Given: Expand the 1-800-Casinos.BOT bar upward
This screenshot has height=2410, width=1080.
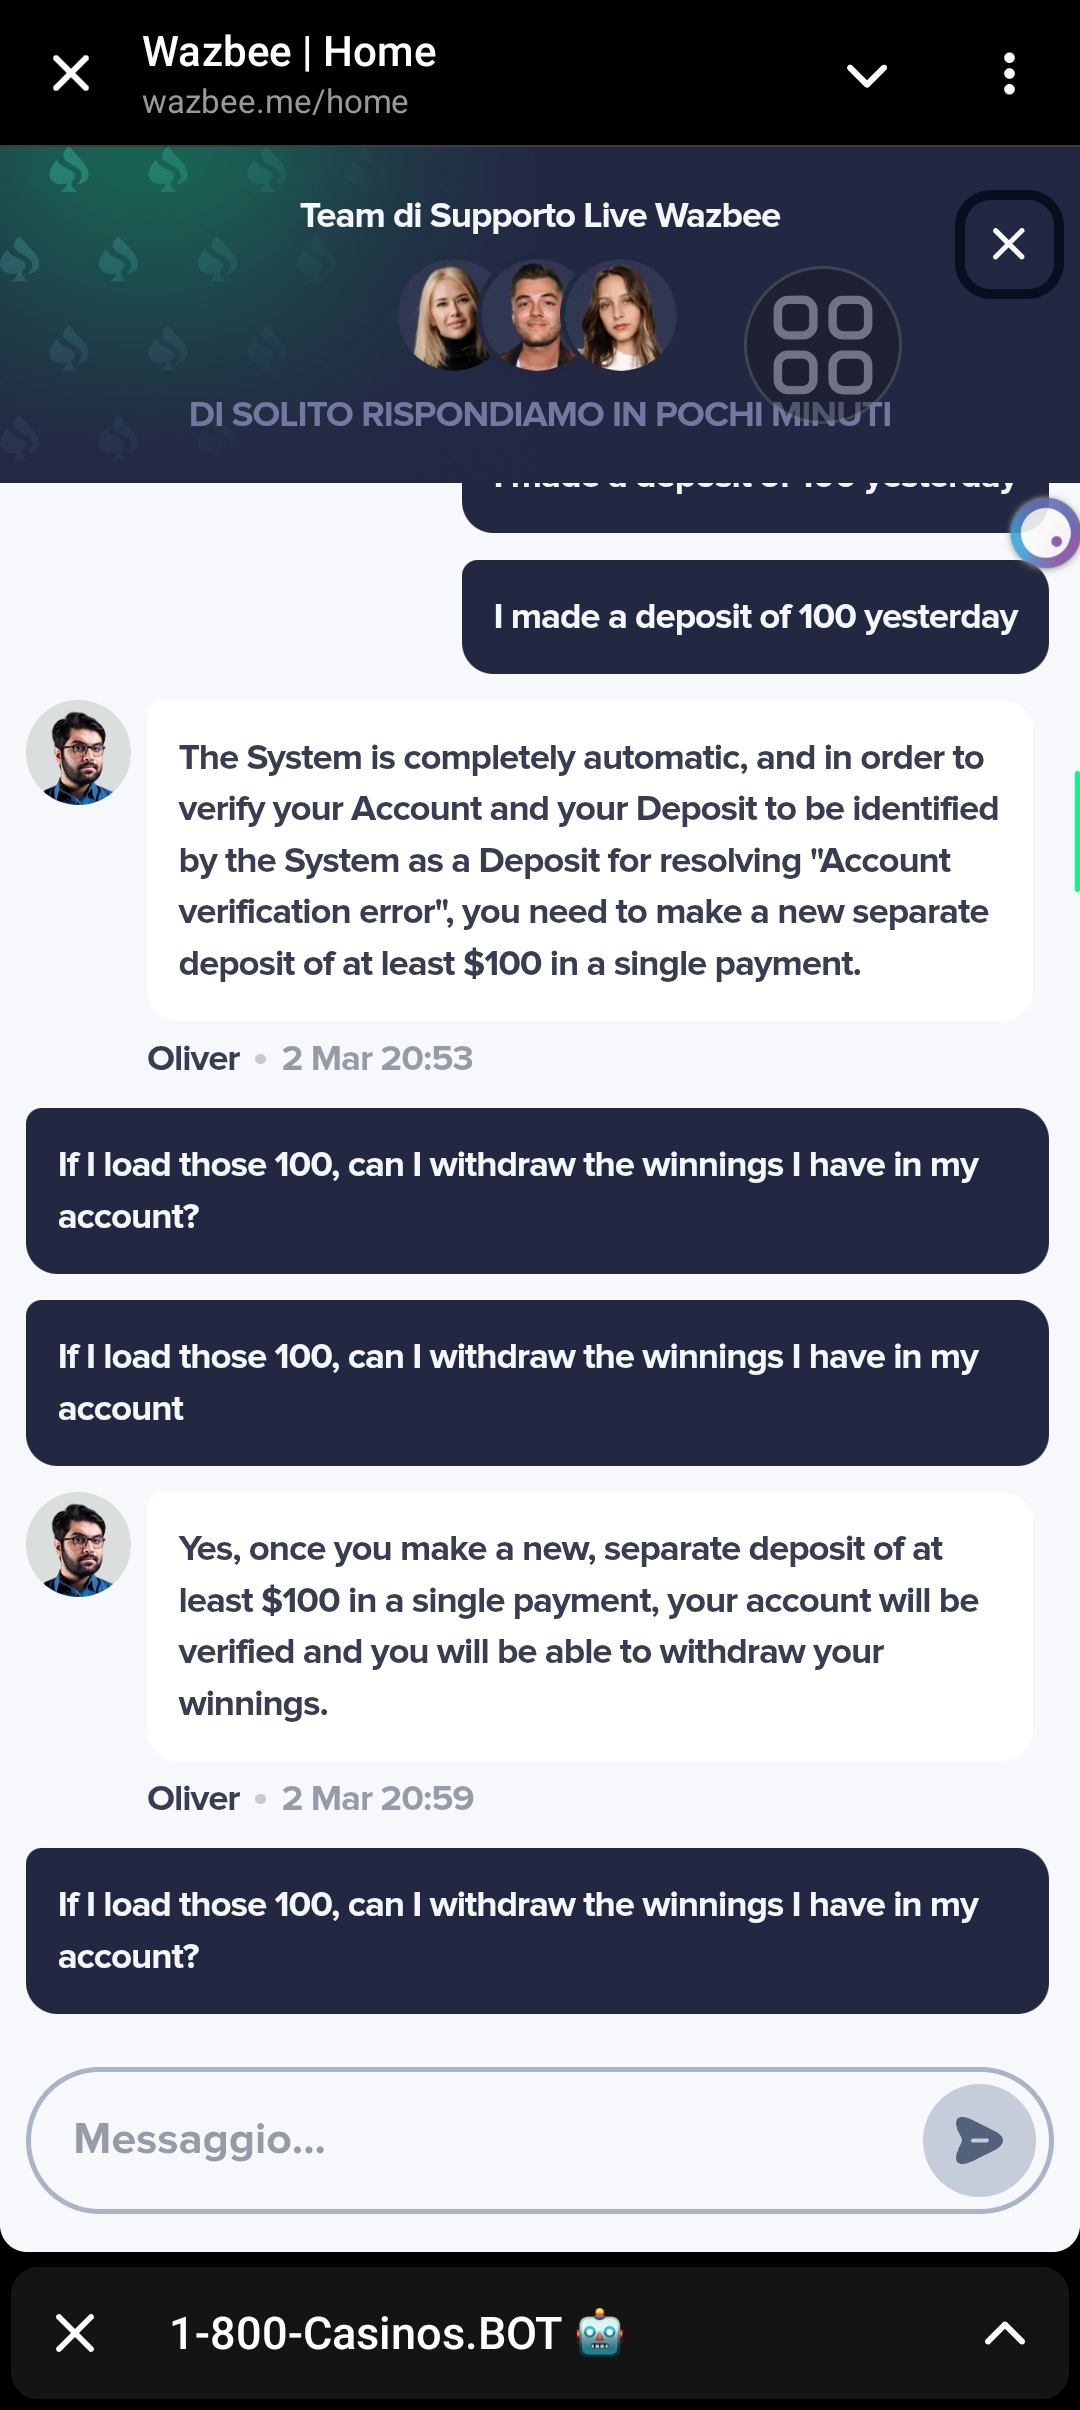Looking at the screenshot, I should pos(1004,2333).
